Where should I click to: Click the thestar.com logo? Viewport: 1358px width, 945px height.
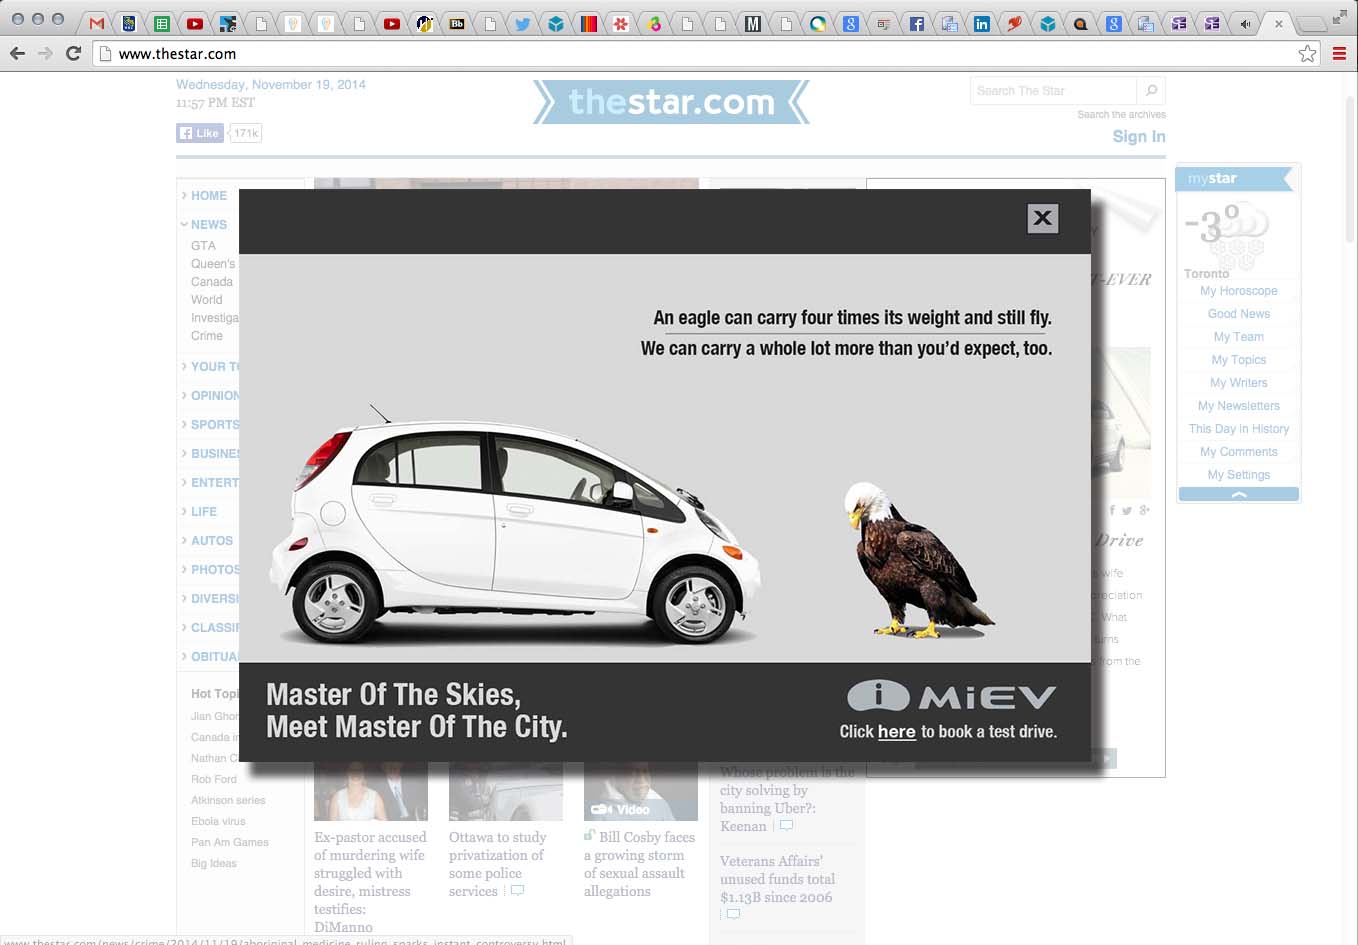tap(671, 102)
